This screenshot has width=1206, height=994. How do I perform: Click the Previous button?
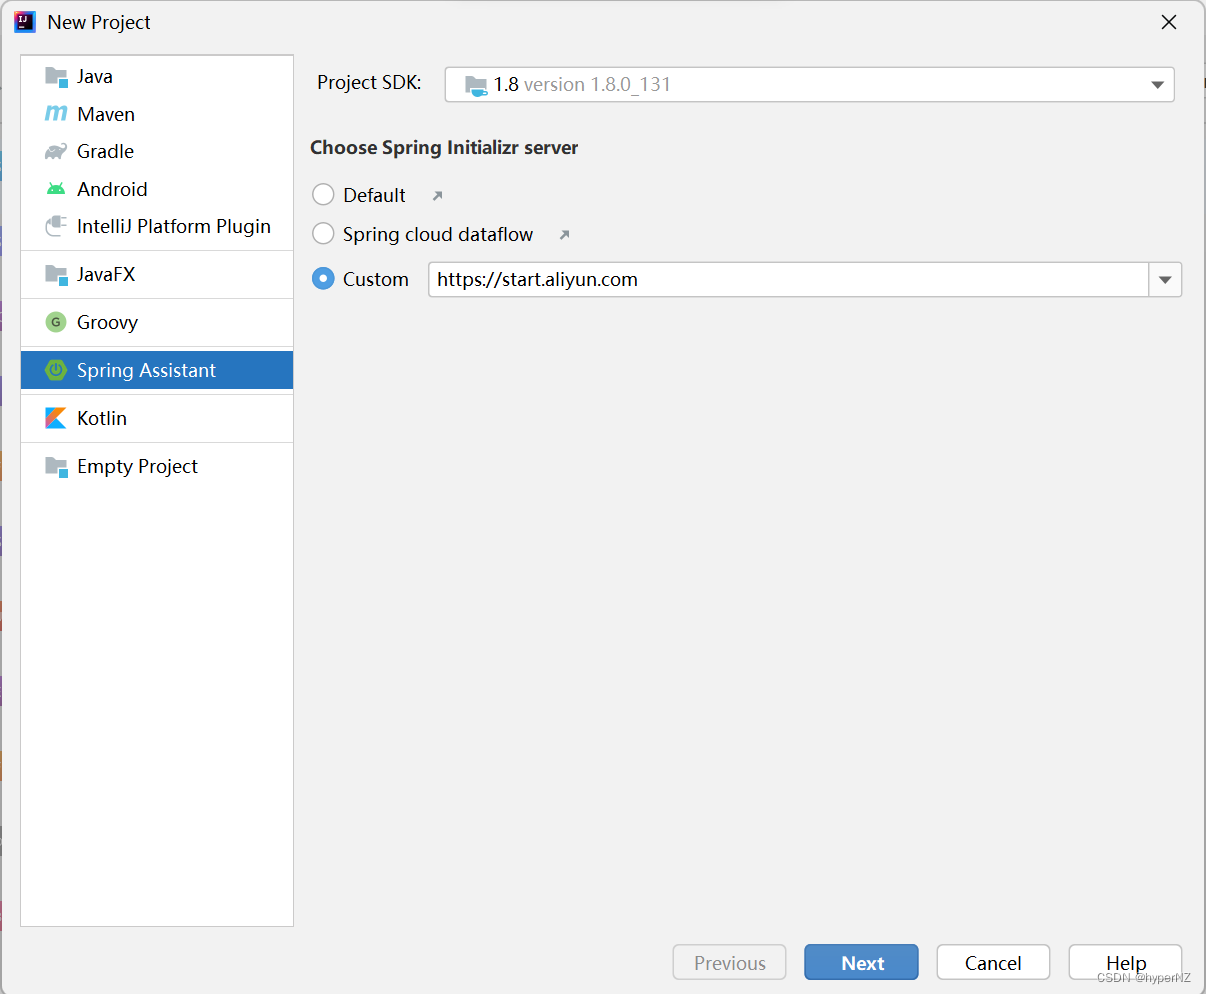(x=729, y=962)
